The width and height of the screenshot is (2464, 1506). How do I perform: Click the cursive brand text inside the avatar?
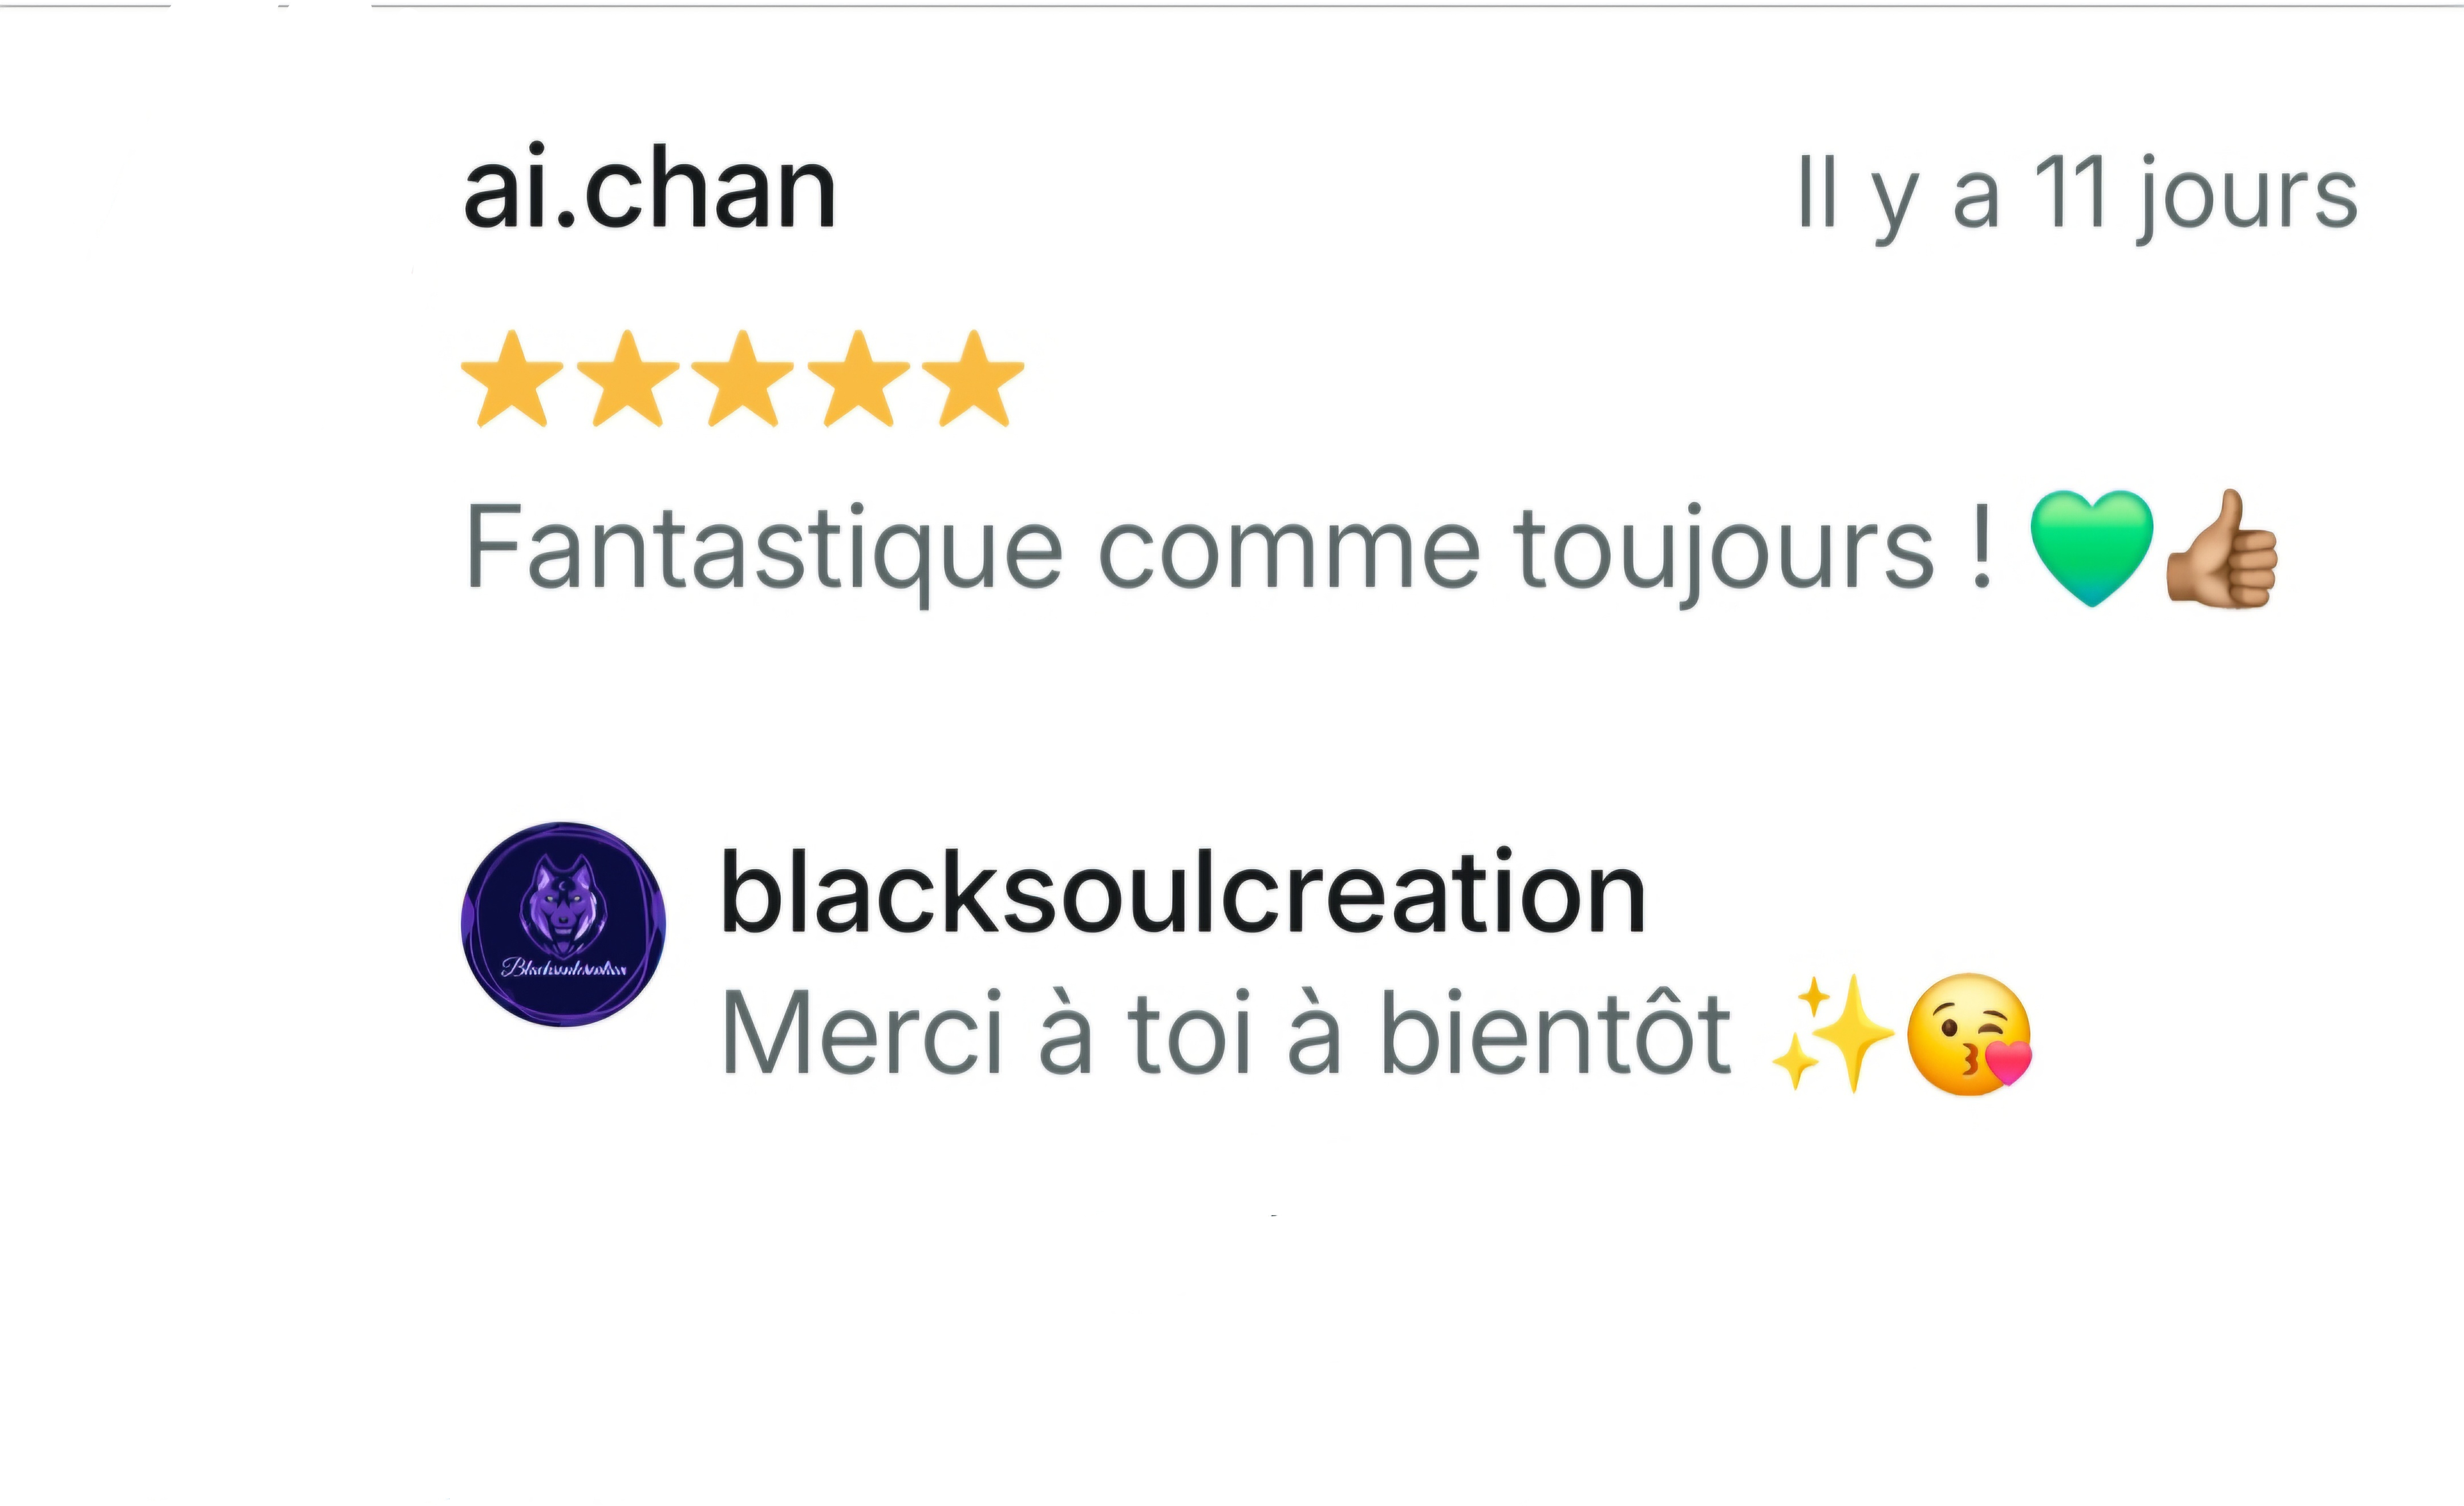point(564,967)
